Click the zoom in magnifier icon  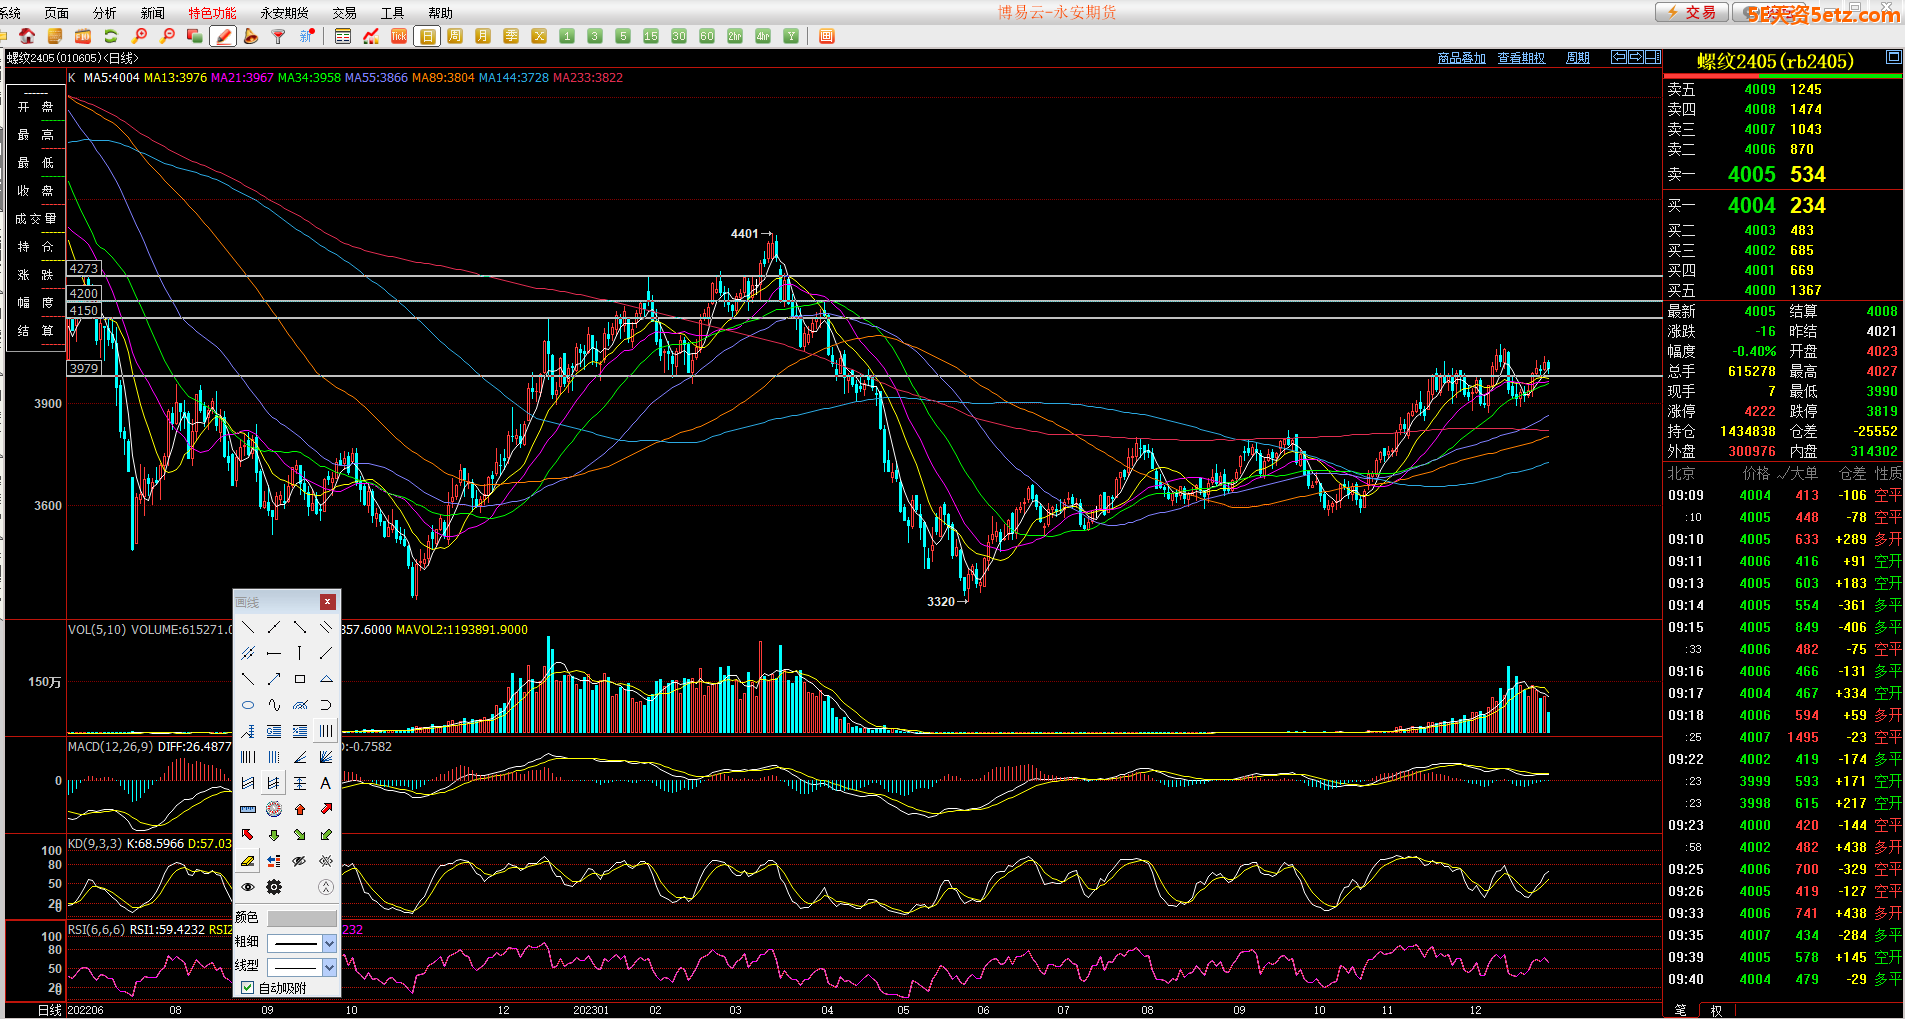[140, 36]
